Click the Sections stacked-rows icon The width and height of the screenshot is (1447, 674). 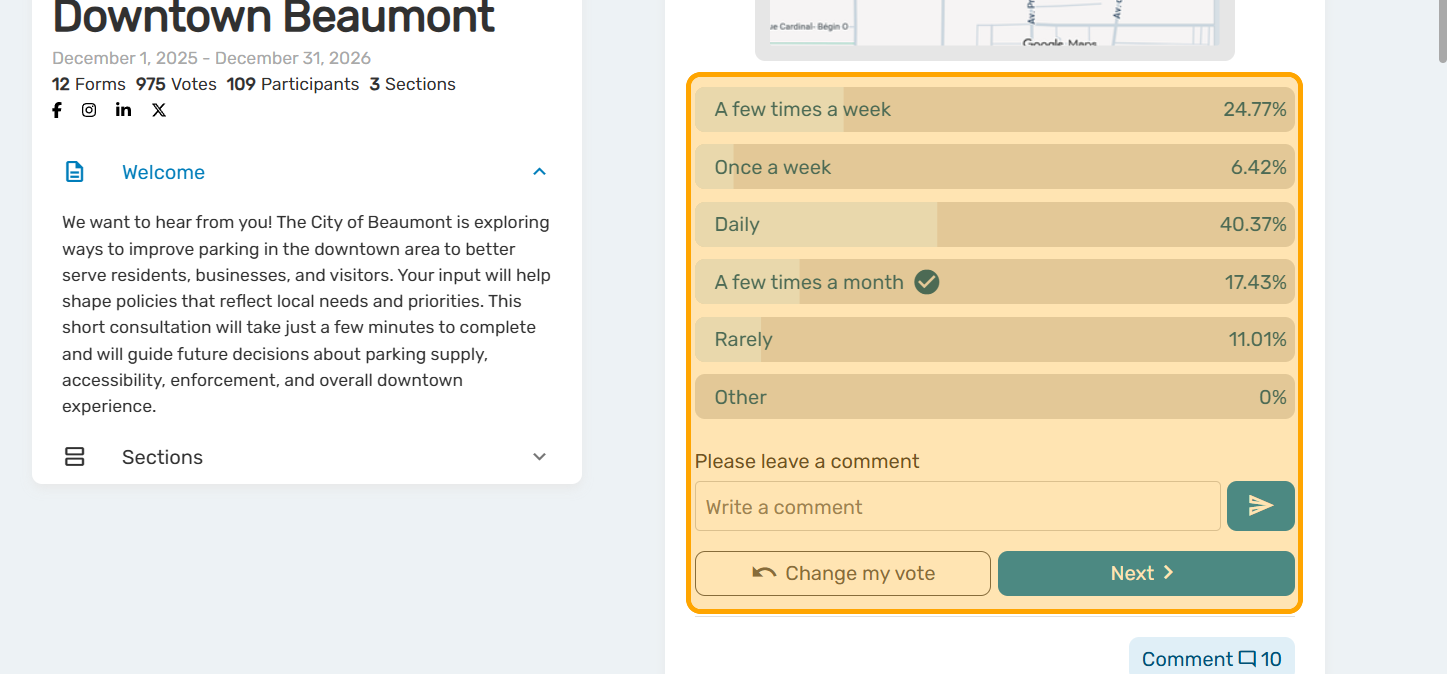tap(74, 457)
